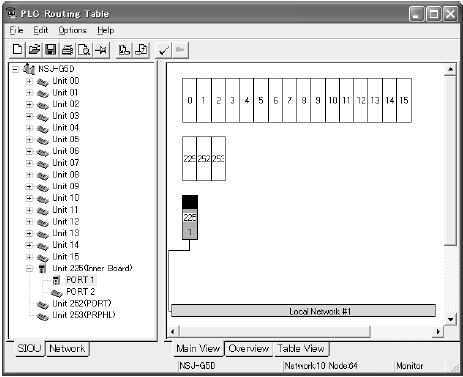Click the transfer to PLC icon
463x377 pixels.
click(x=124, y=50)
